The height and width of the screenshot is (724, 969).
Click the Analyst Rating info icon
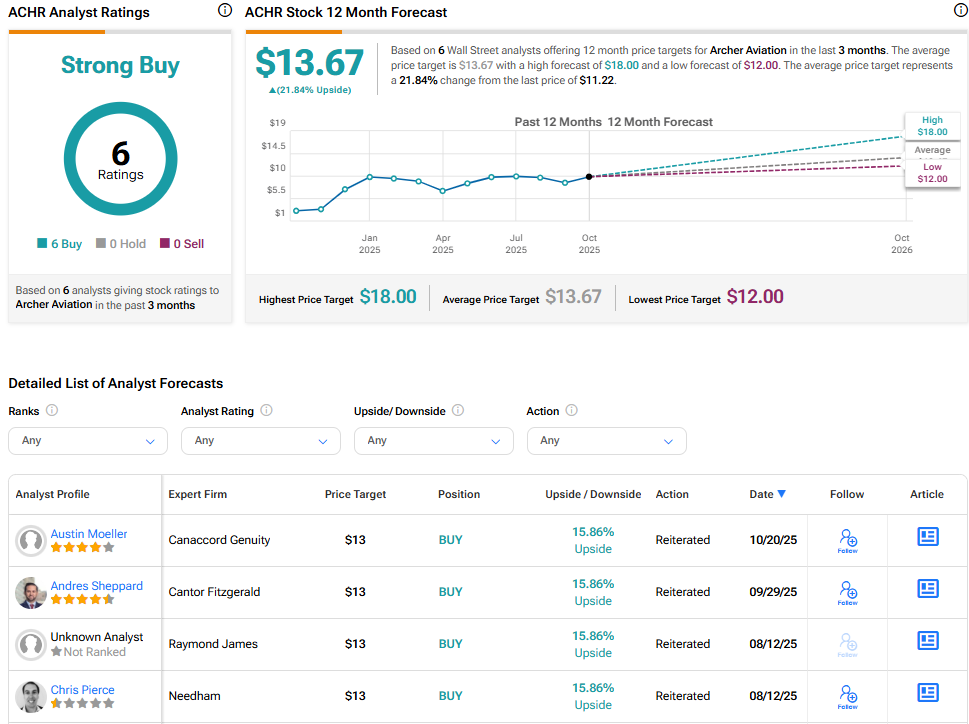pos(266,411)
